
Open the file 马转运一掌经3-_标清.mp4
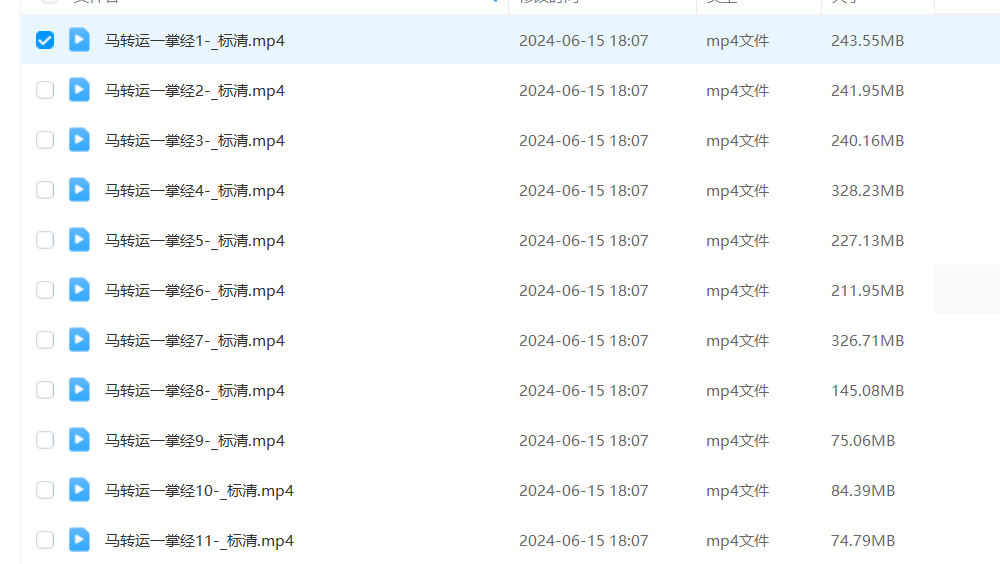(x=195, y=140)
